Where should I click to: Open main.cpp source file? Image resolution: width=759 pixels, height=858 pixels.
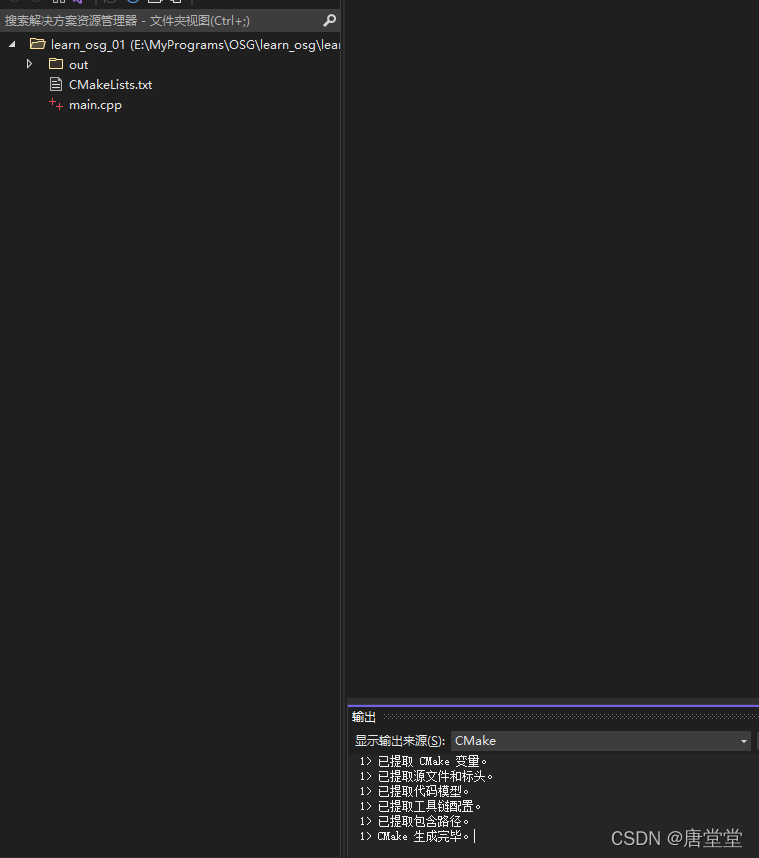(95, 105)
